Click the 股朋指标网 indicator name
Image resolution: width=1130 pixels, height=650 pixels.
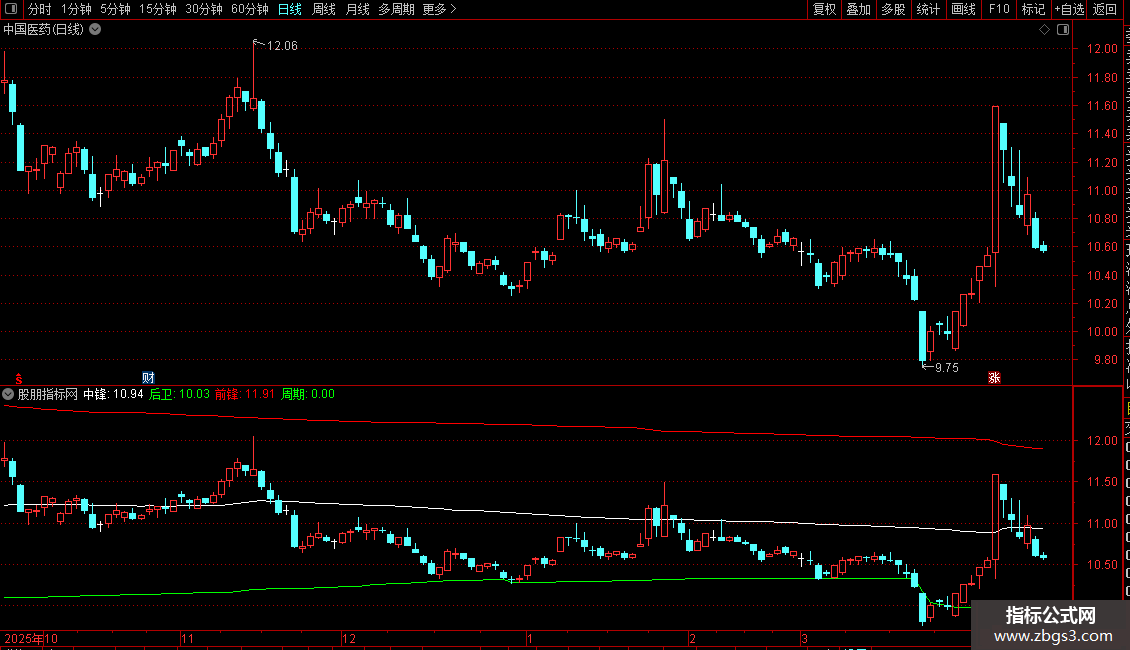48,394
